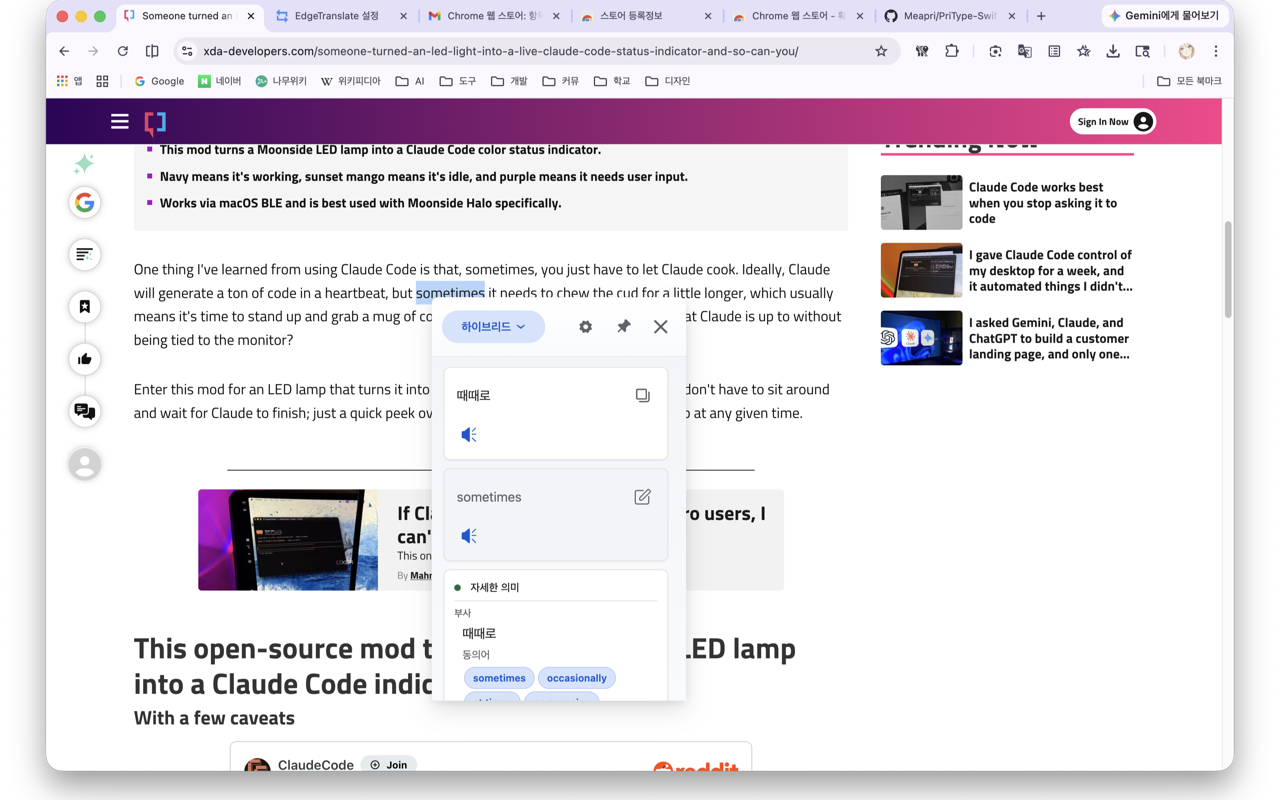Open 'Claude Code works best' trending article
1280x800 pixels.
pyautogui.click(x=1043, y=203)
